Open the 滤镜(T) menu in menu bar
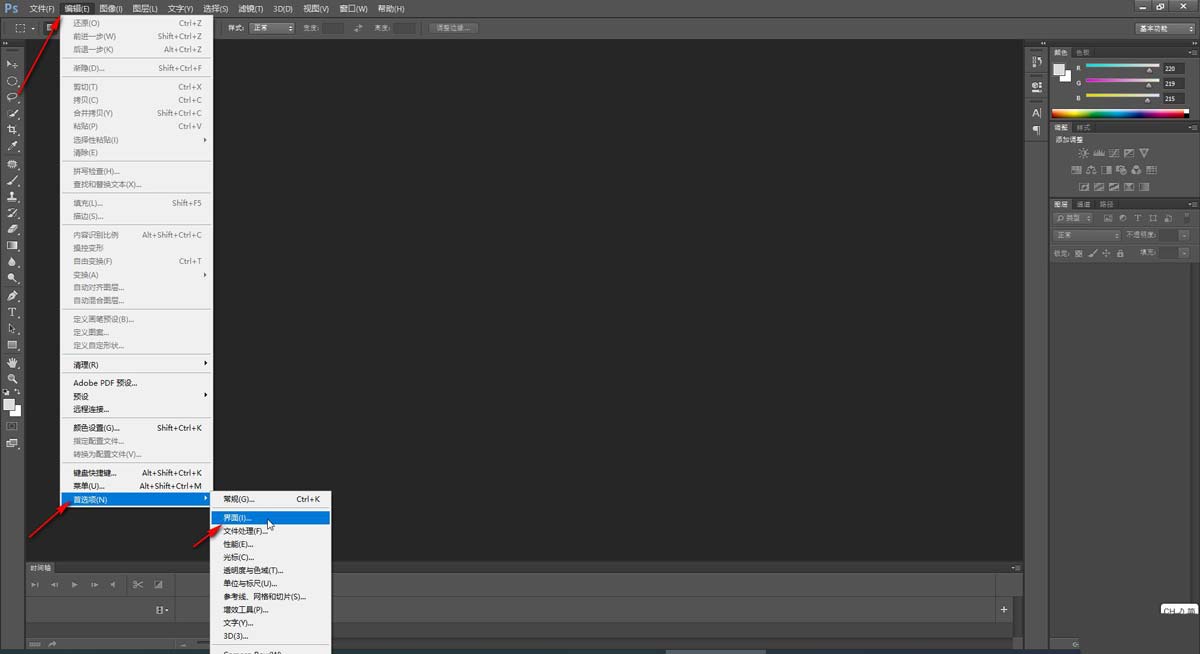The width and height of the screenshot is (1200, 654). click(251, 9)
